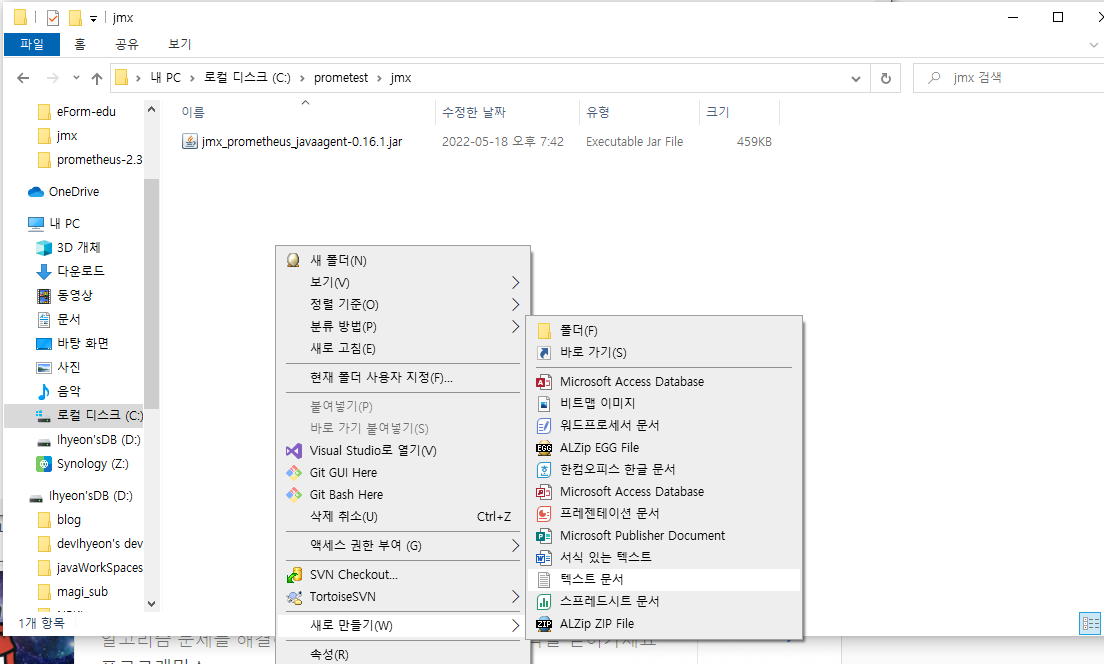
Task: Expand the 보기(V) submenu
Action: point(403,282)
